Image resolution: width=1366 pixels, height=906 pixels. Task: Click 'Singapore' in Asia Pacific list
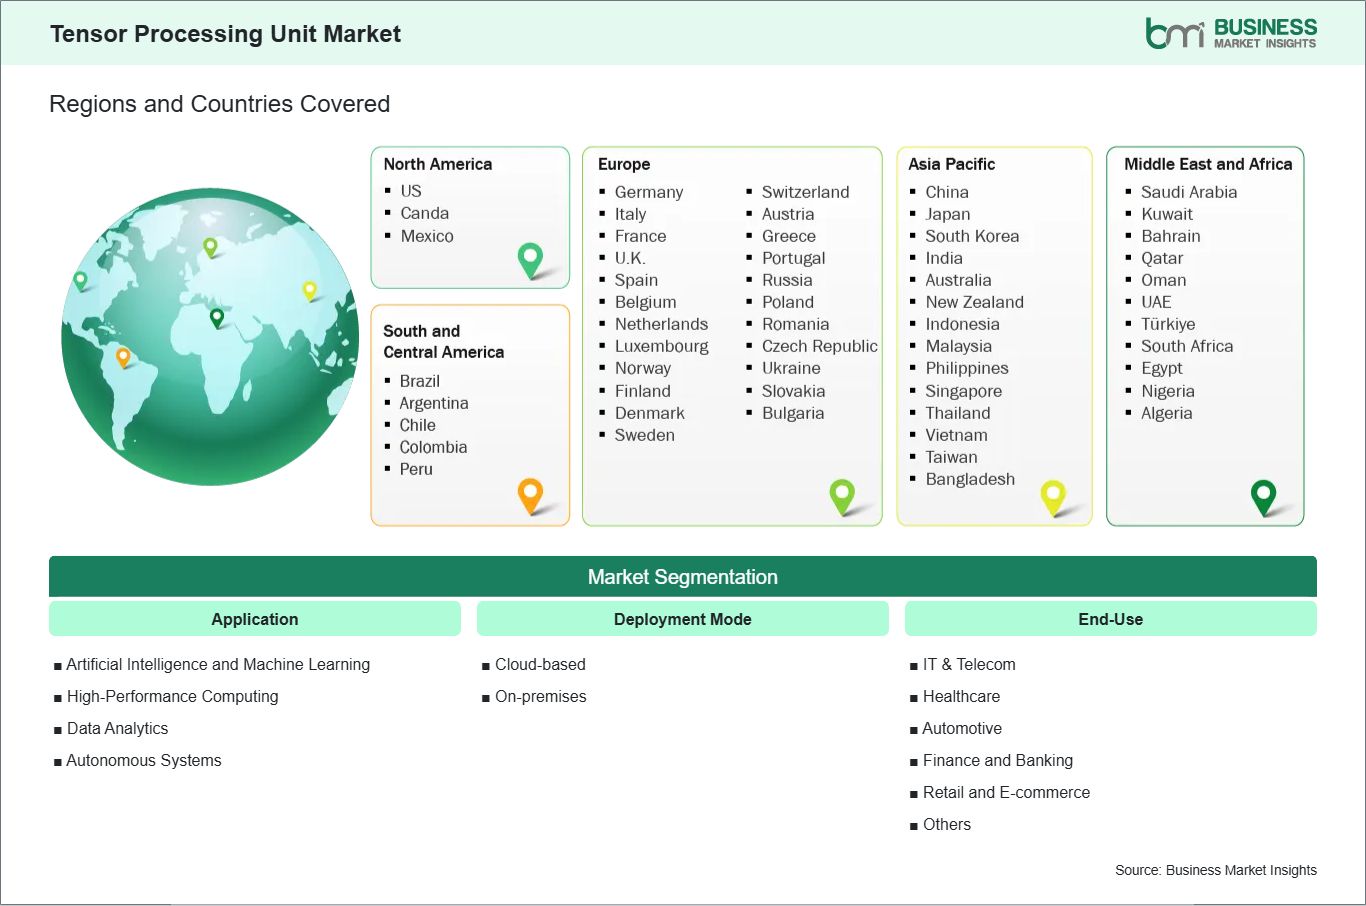(964, 391)
